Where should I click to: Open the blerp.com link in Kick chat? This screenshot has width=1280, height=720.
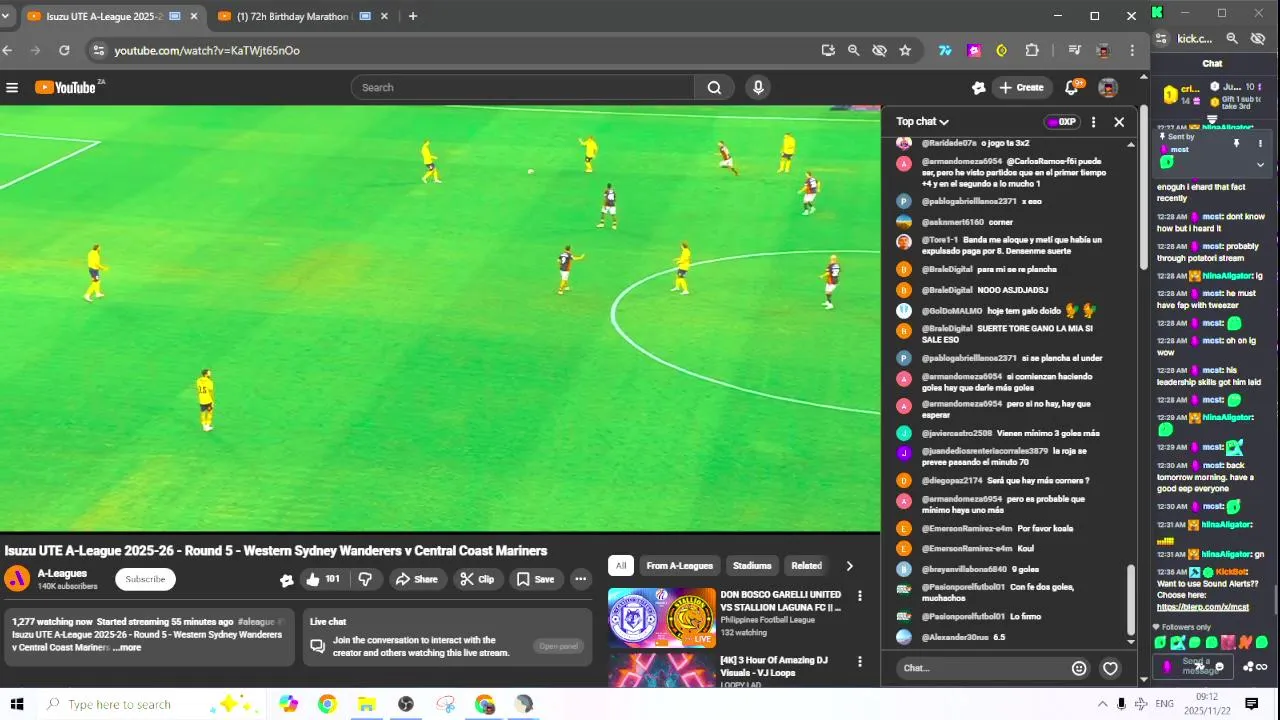click(x=1202, y=607)
